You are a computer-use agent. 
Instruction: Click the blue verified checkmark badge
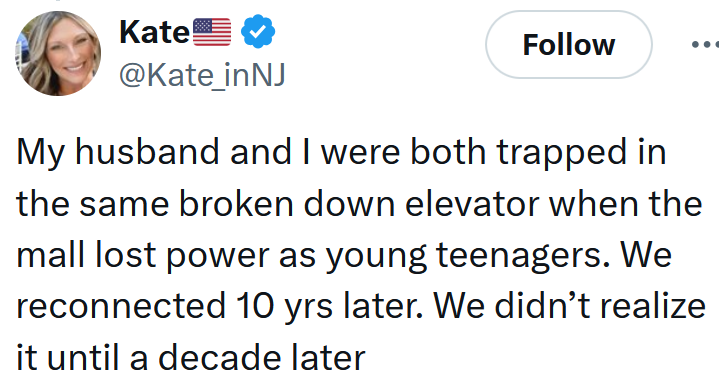(x=258, y=31)
